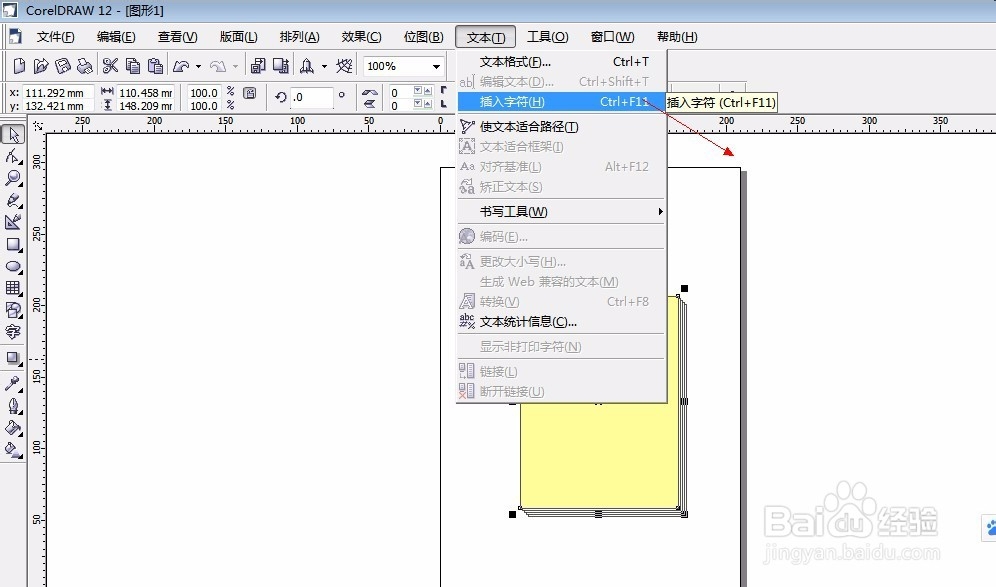The height and width of the screenshot is (587, 996).
Task: Open the 编辑(E) Edit menu
Action: [116, 37]
